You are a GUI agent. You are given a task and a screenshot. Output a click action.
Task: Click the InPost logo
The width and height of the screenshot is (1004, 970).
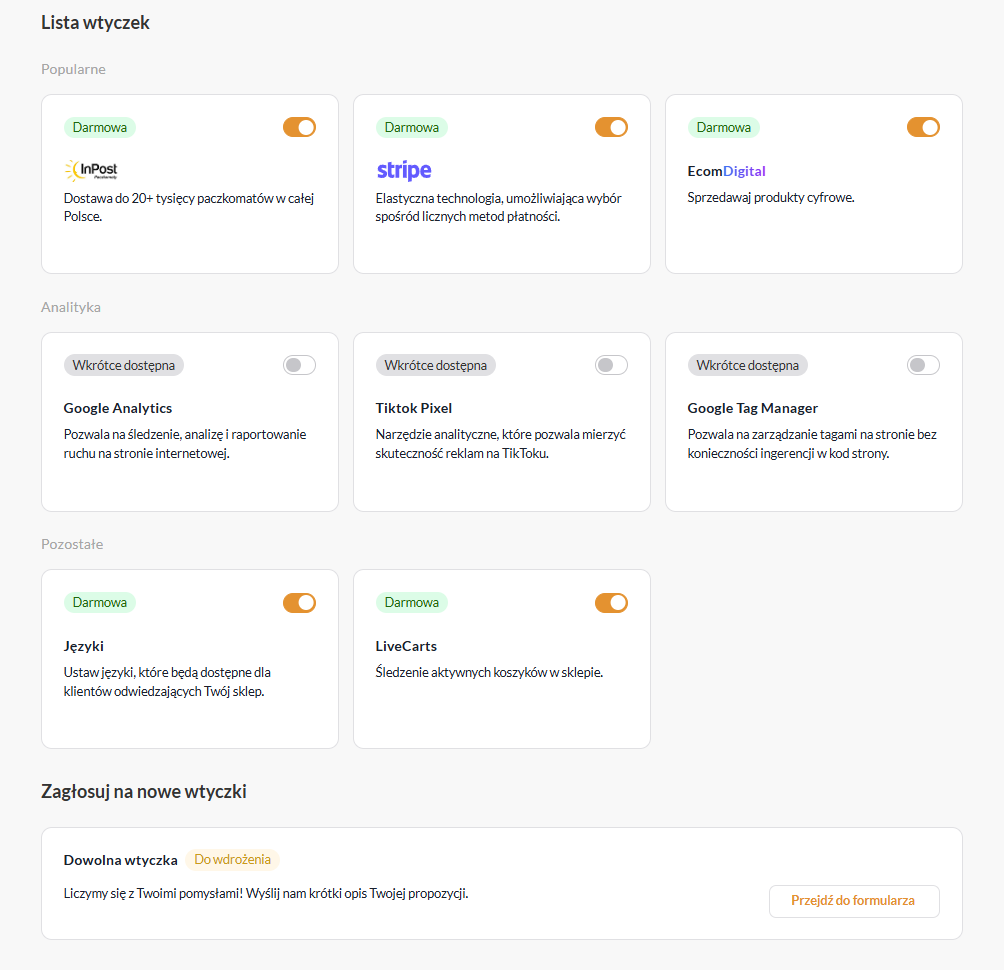coord(91,170)
